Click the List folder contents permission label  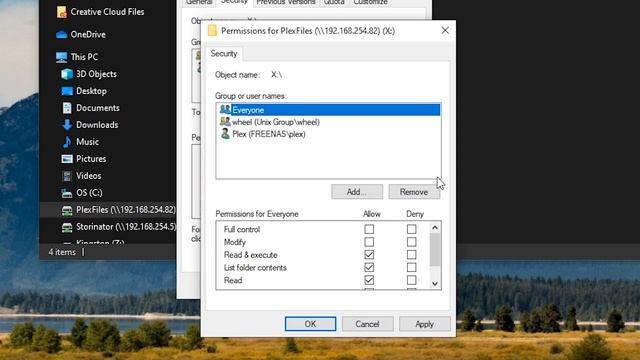pyautogui.click(x=255, y=268)
